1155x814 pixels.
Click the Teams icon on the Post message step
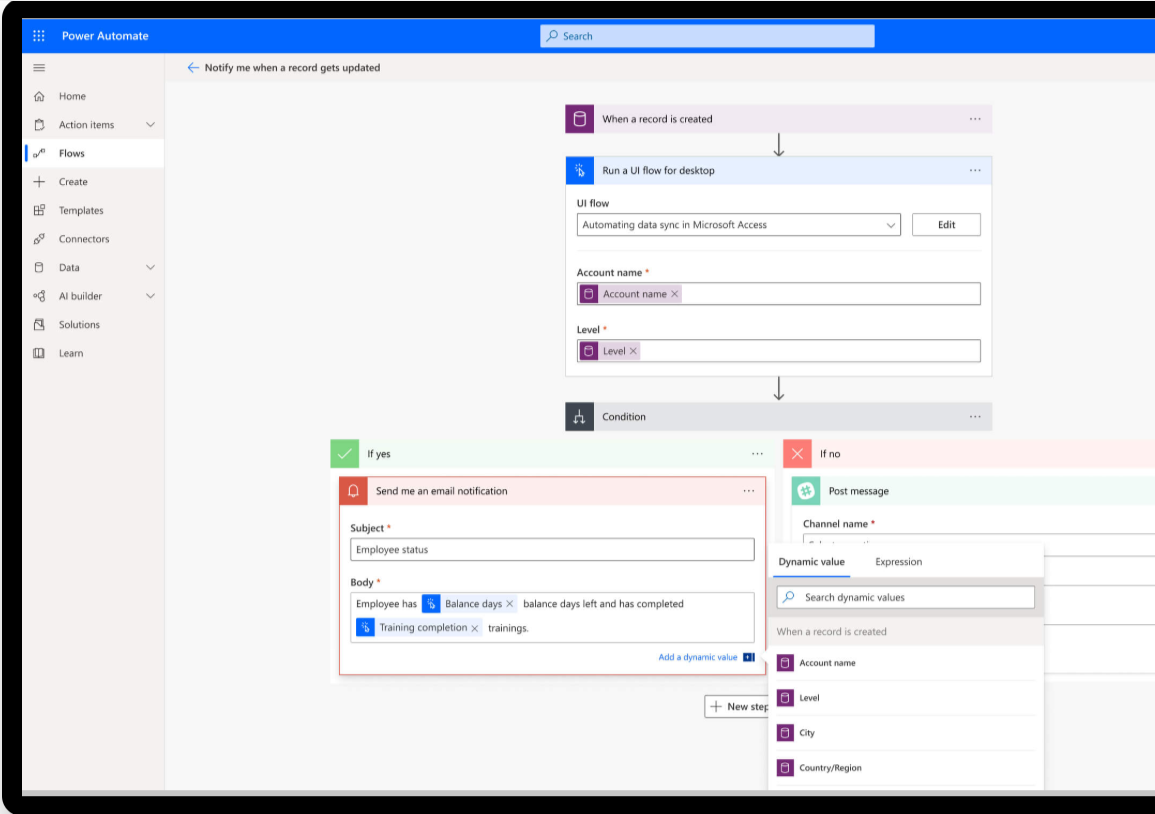804,491
